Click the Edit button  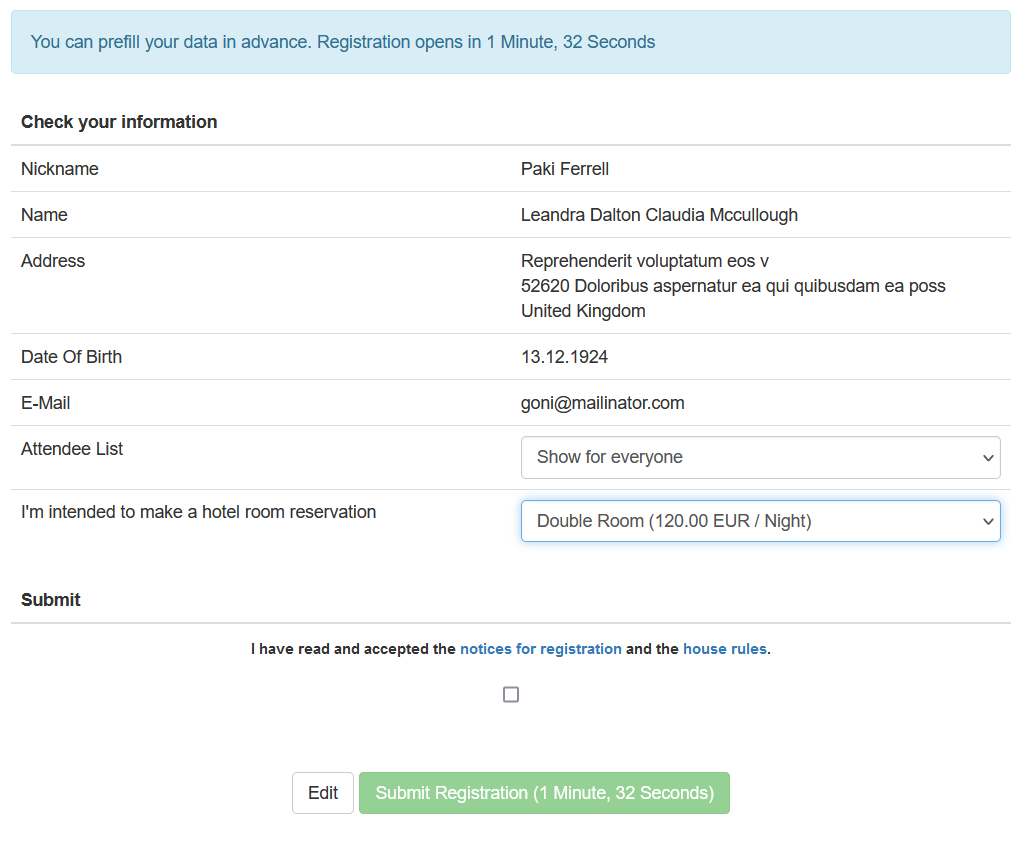click(x=322, y=793)
